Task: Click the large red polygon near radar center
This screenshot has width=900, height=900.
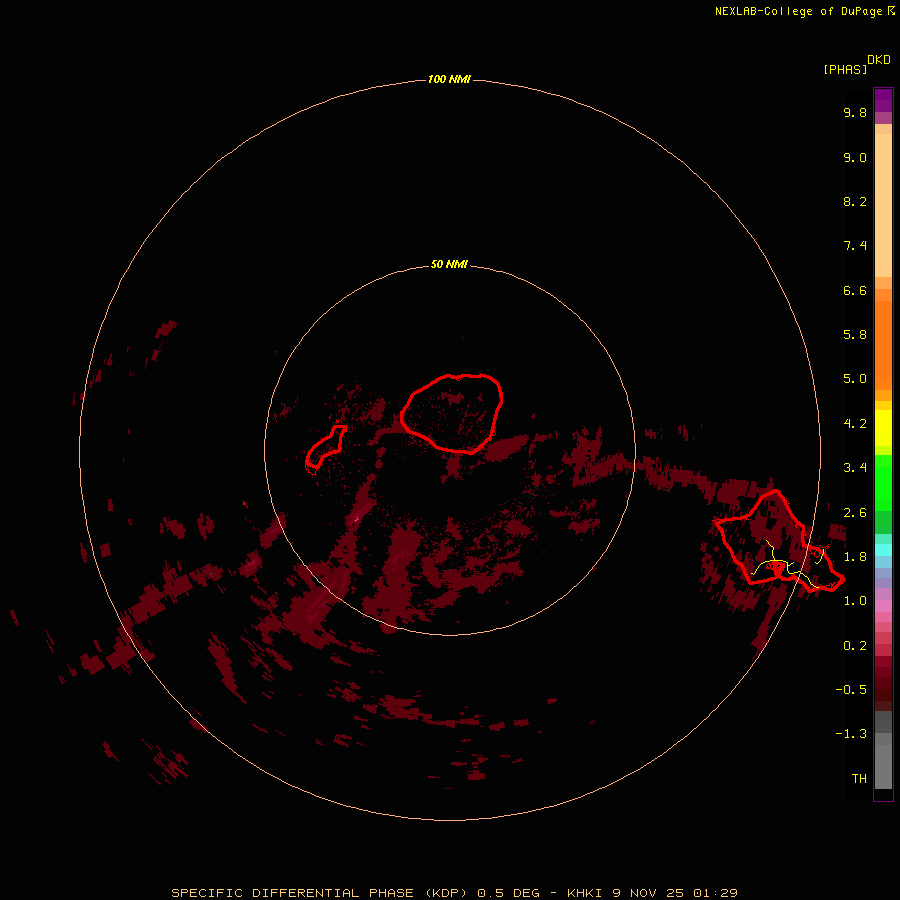Action: (x=451, y=414)
